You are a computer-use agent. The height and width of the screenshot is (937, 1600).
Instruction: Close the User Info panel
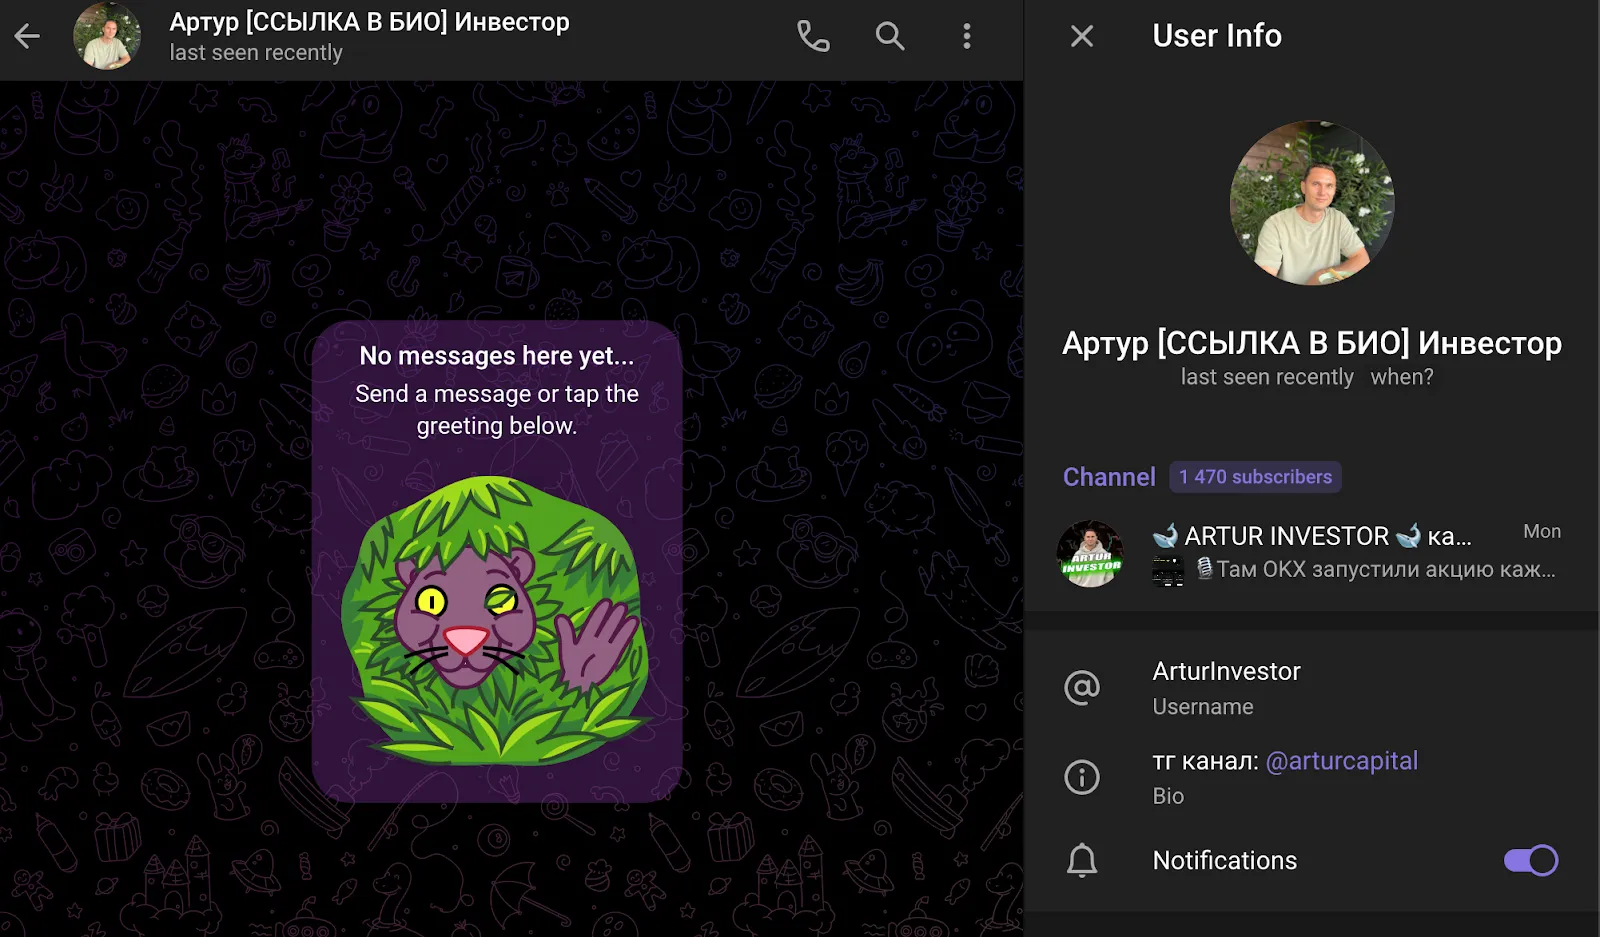tap(1082, 37)
